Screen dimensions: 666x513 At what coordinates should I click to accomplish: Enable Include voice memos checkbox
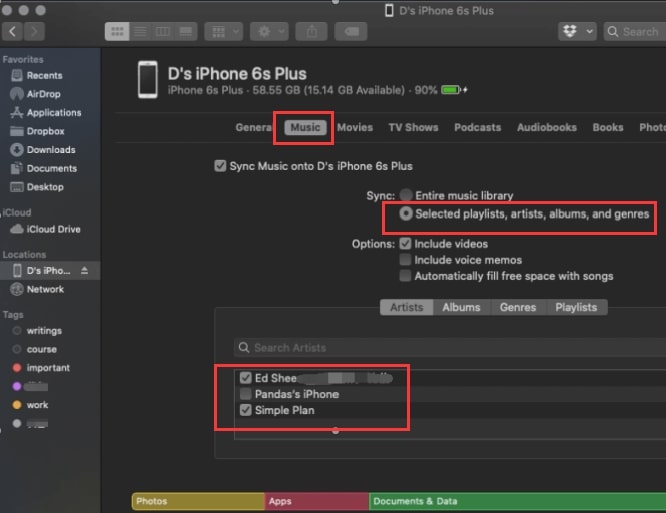(405, 260)
